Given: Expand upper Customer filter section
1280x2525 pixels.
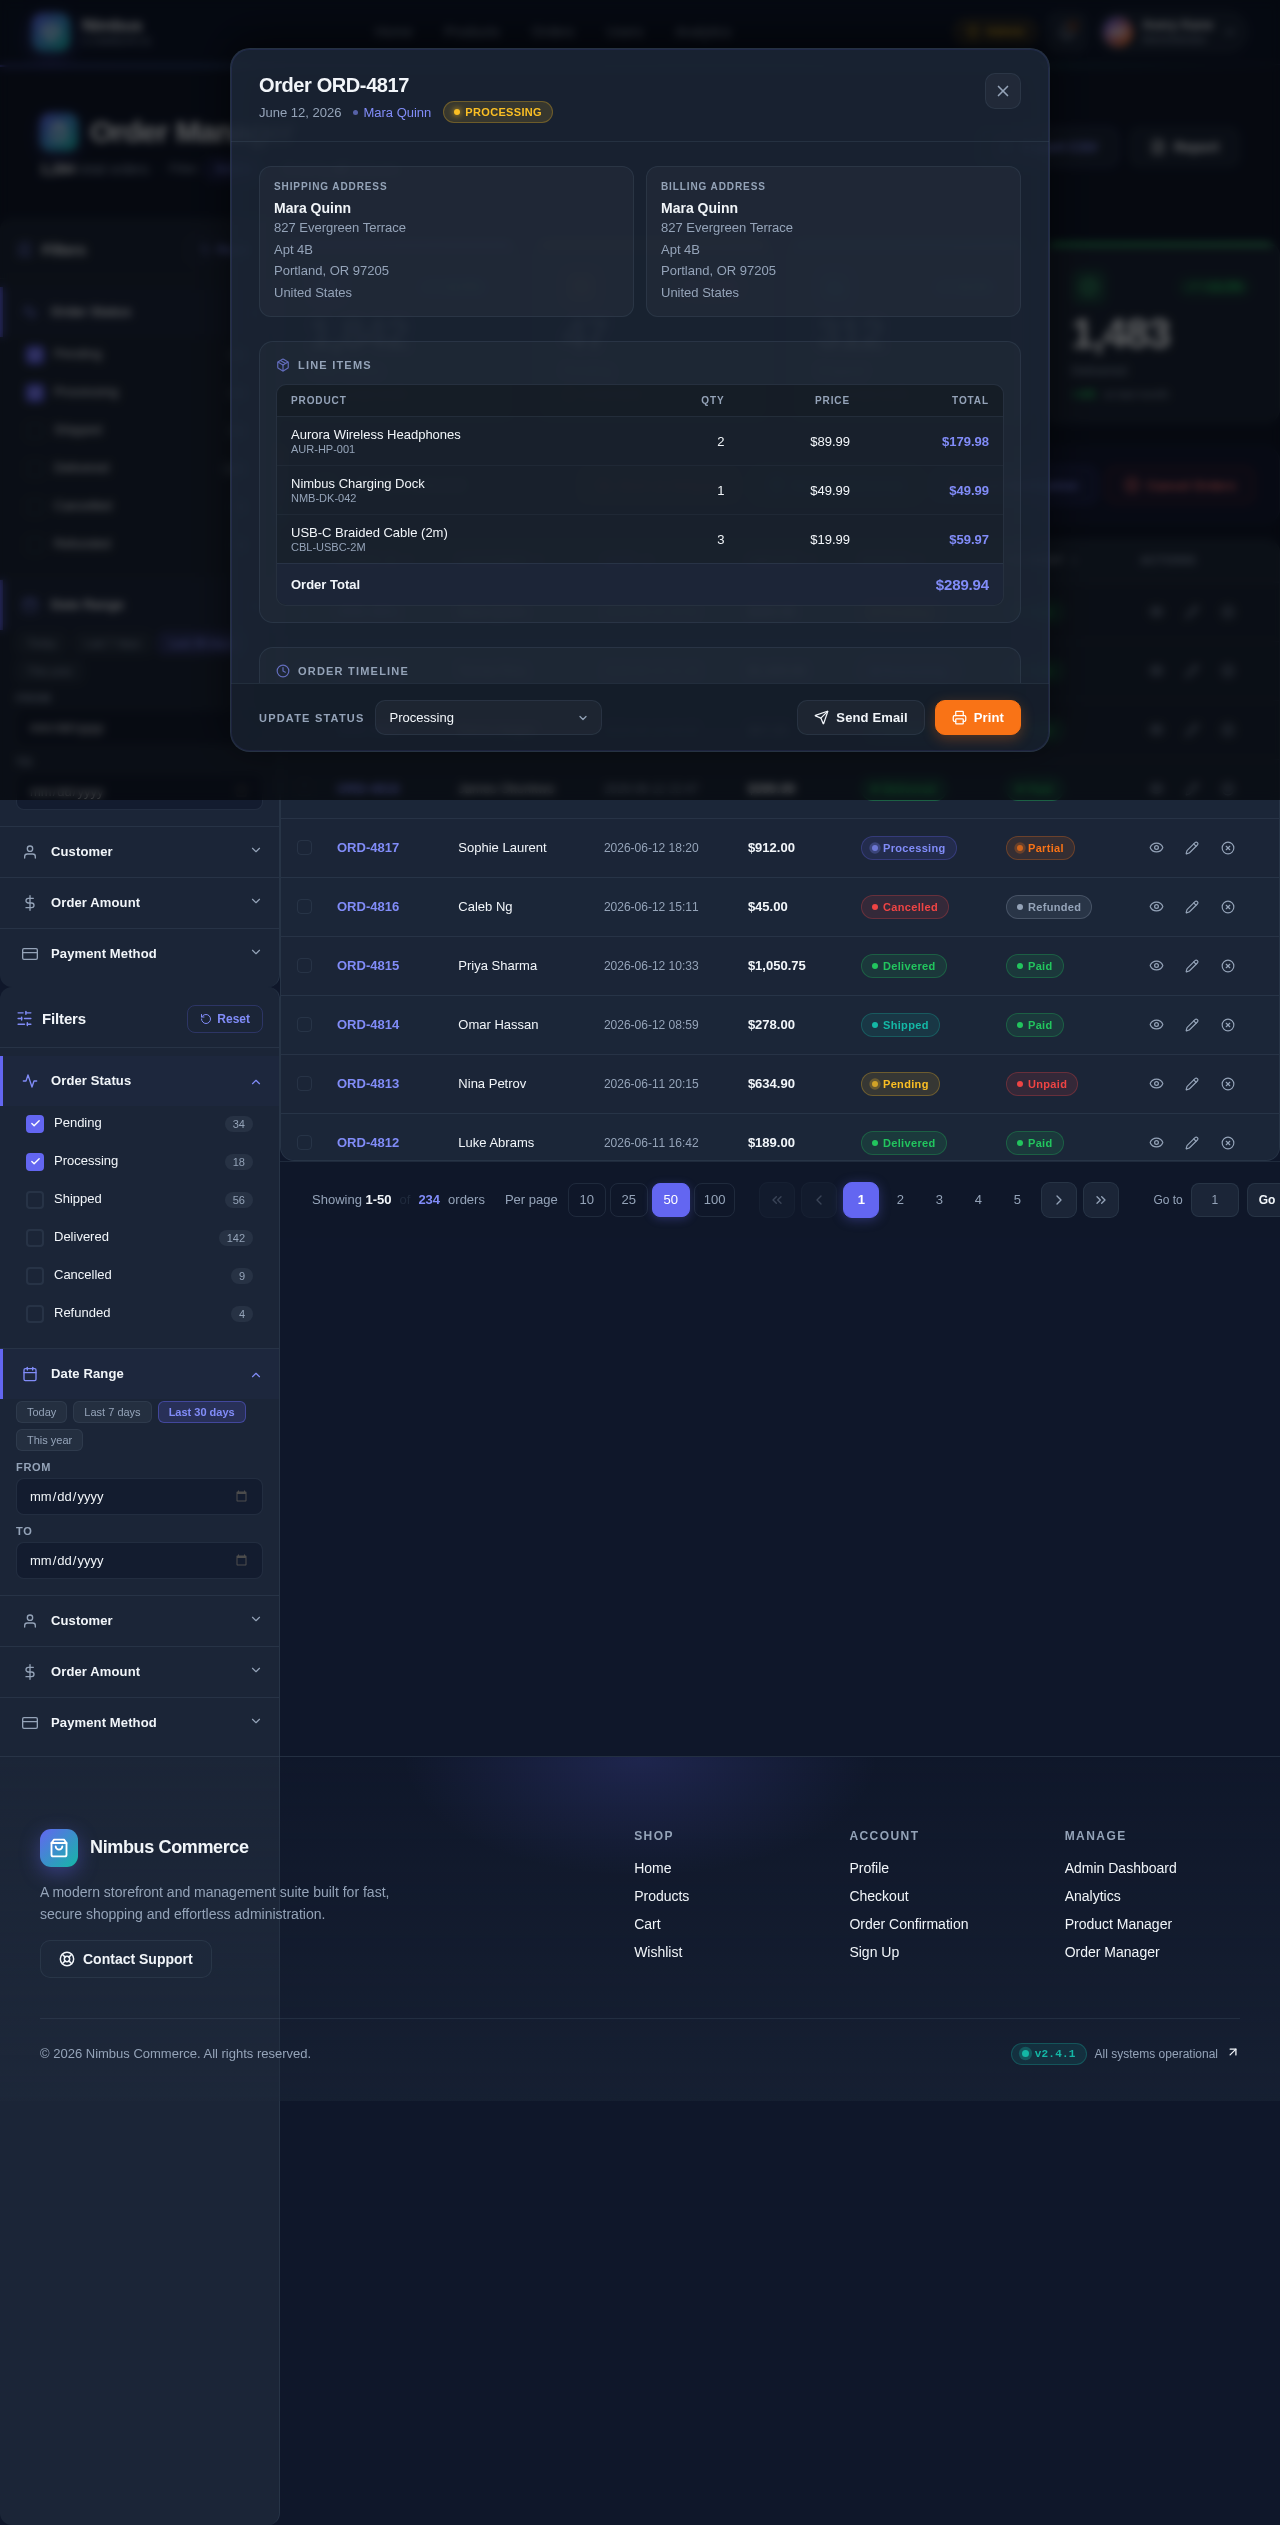Looking at the screenshot, I should pos(140,852).
